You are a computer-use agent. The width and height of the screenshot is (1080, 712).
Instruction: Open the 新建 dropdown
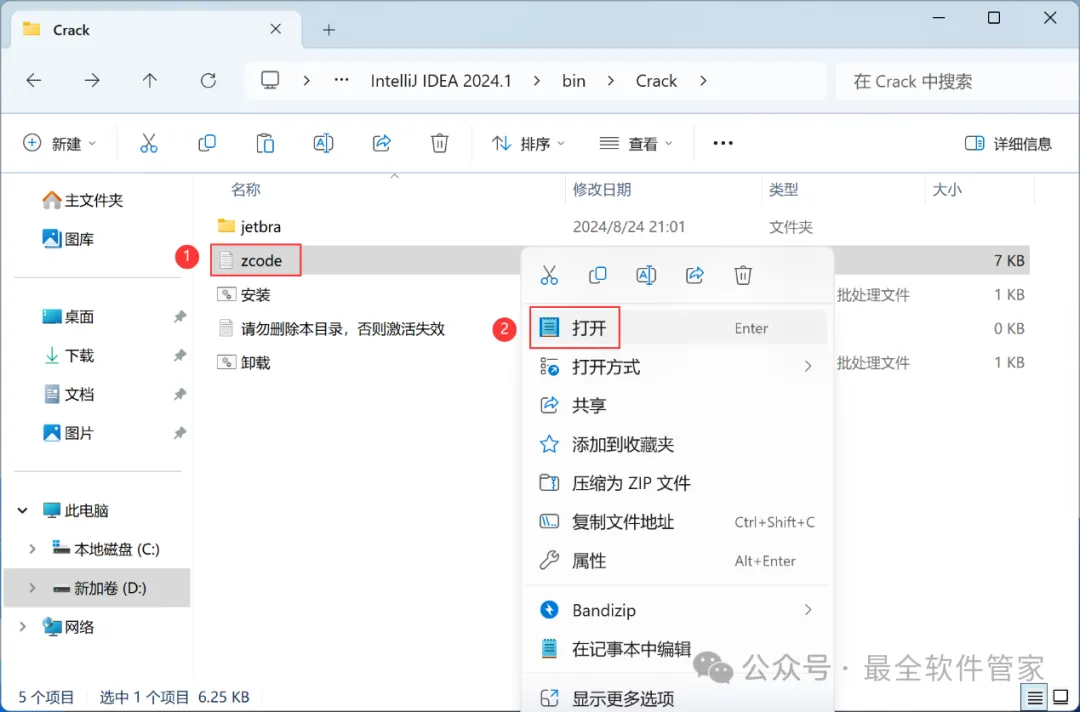pos(60,143)
